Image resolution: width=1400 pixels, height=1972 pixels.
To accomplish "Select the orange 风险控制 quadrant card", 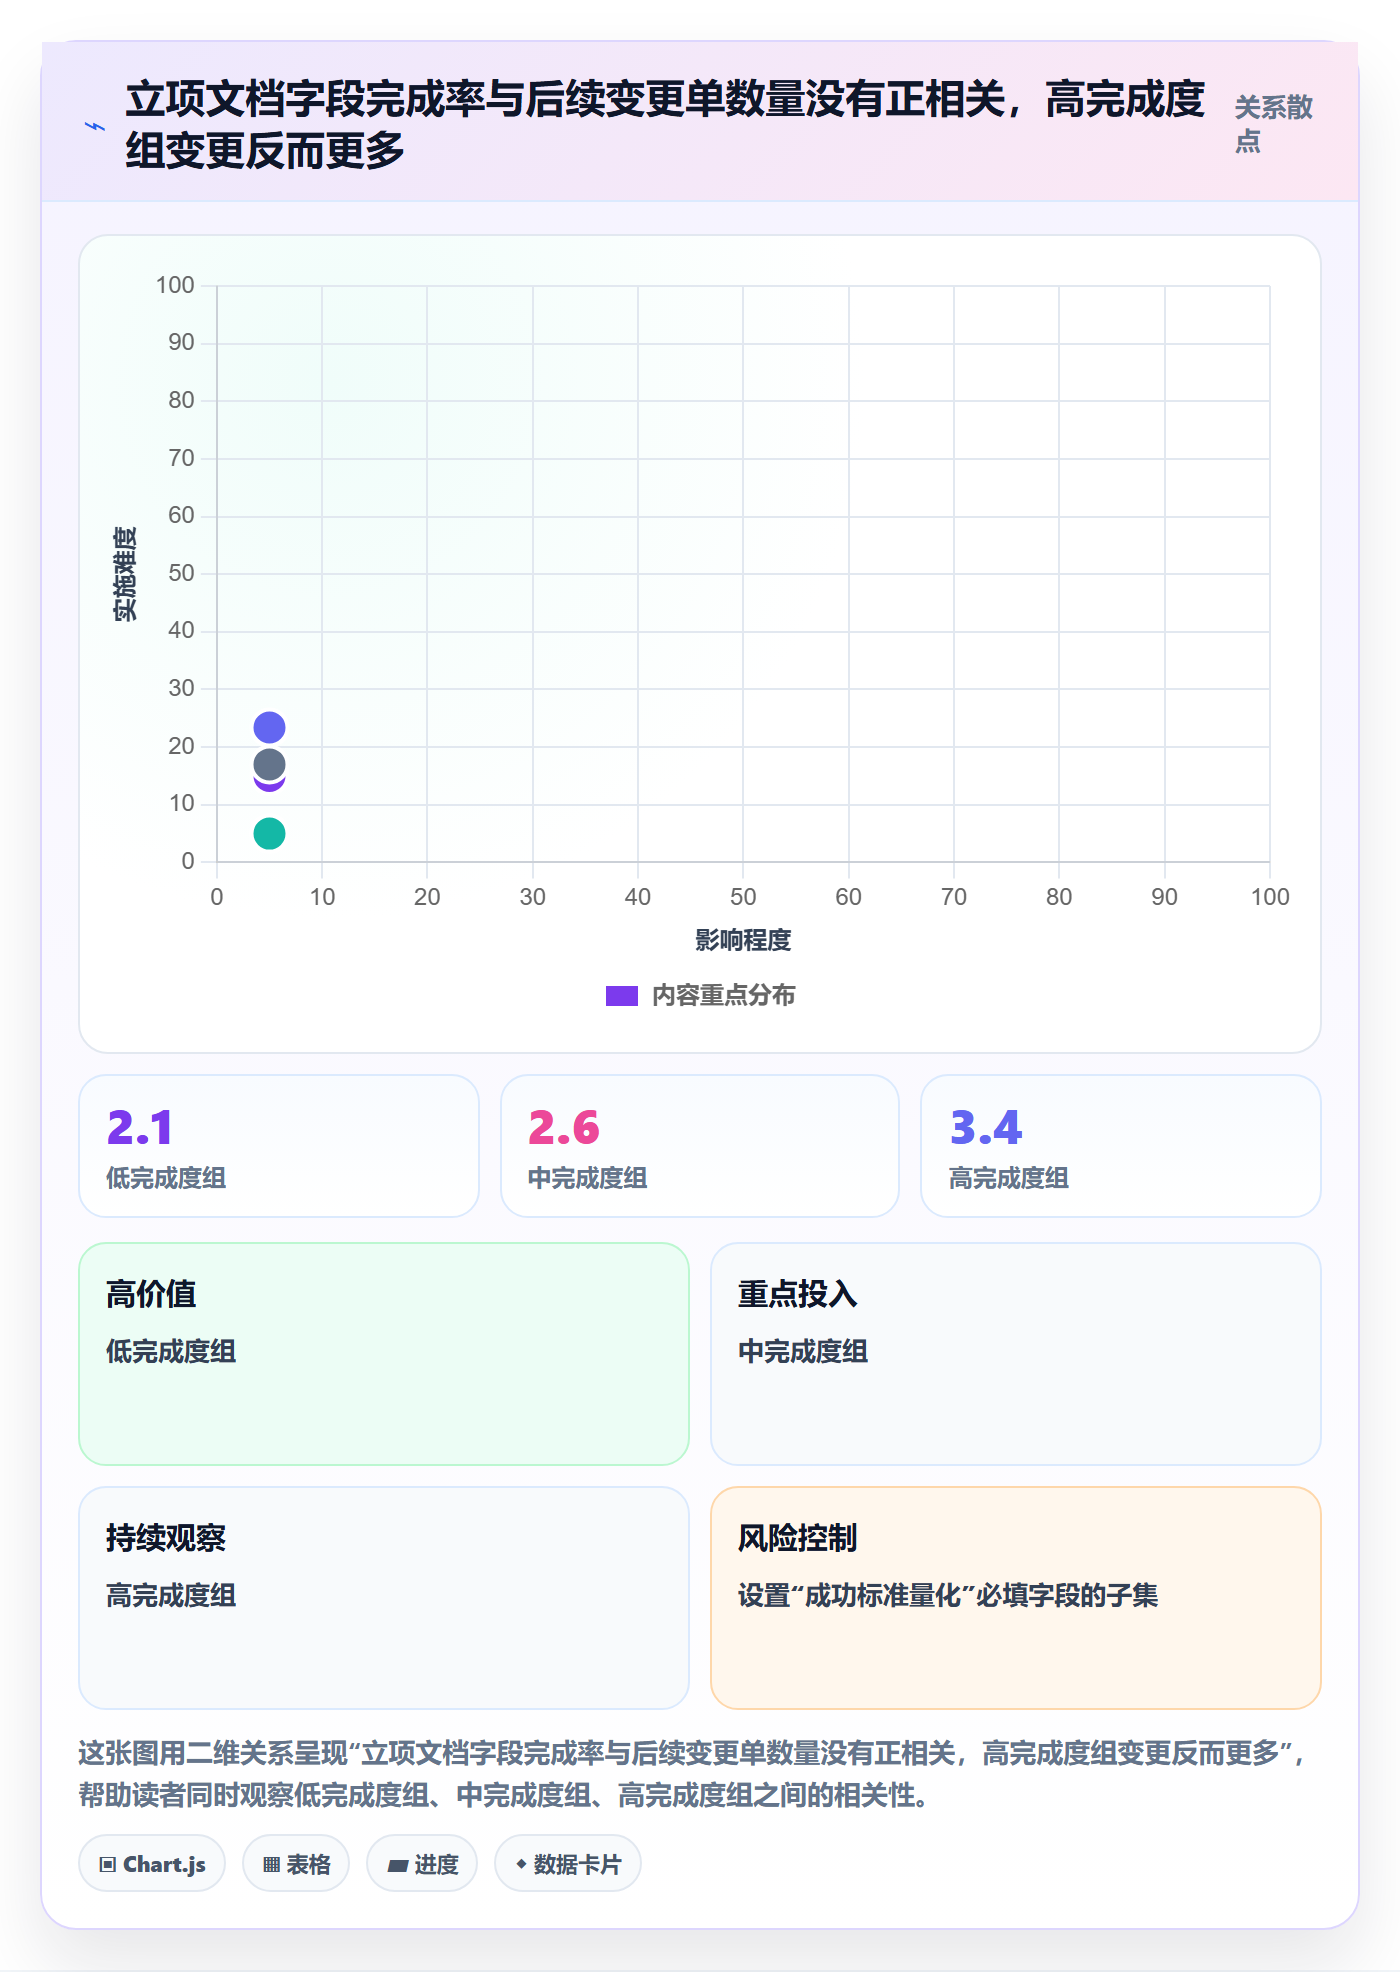I will coord(1016,1598).
